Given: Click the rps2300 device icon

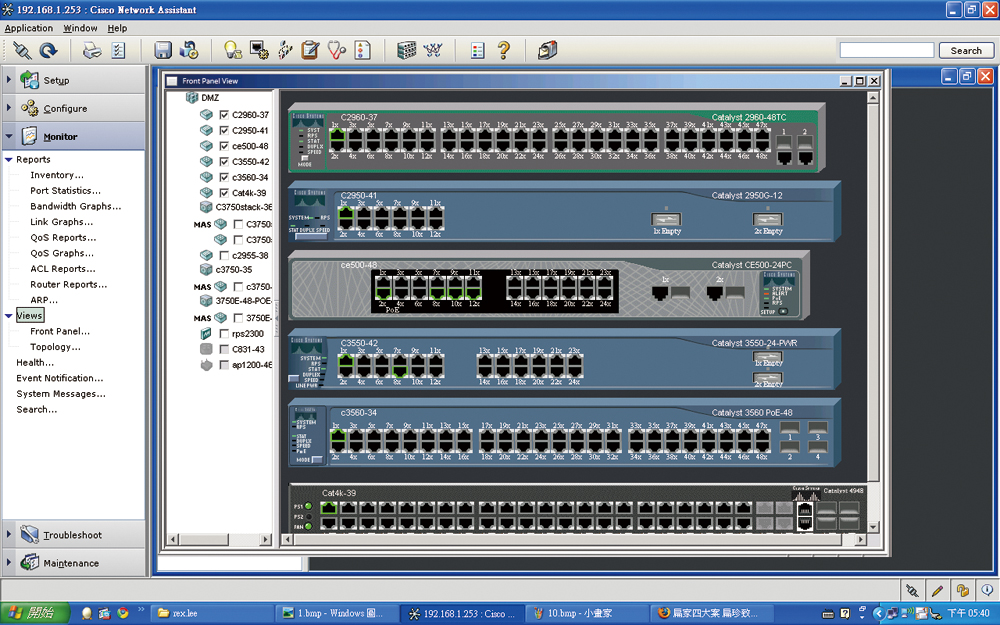Looking at the screenshot, I should coord(206,334).
